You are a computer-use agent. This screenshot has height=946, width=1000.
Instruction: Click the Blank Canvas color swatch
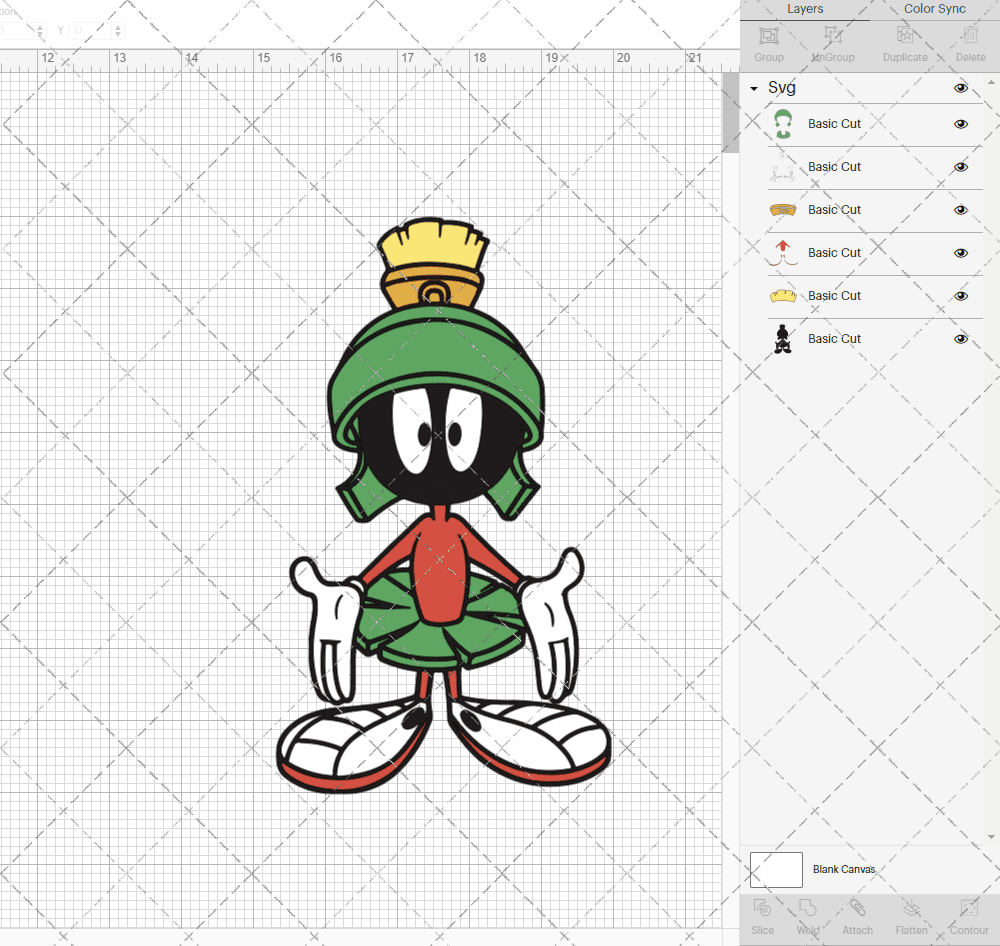(x=776, y=870)
